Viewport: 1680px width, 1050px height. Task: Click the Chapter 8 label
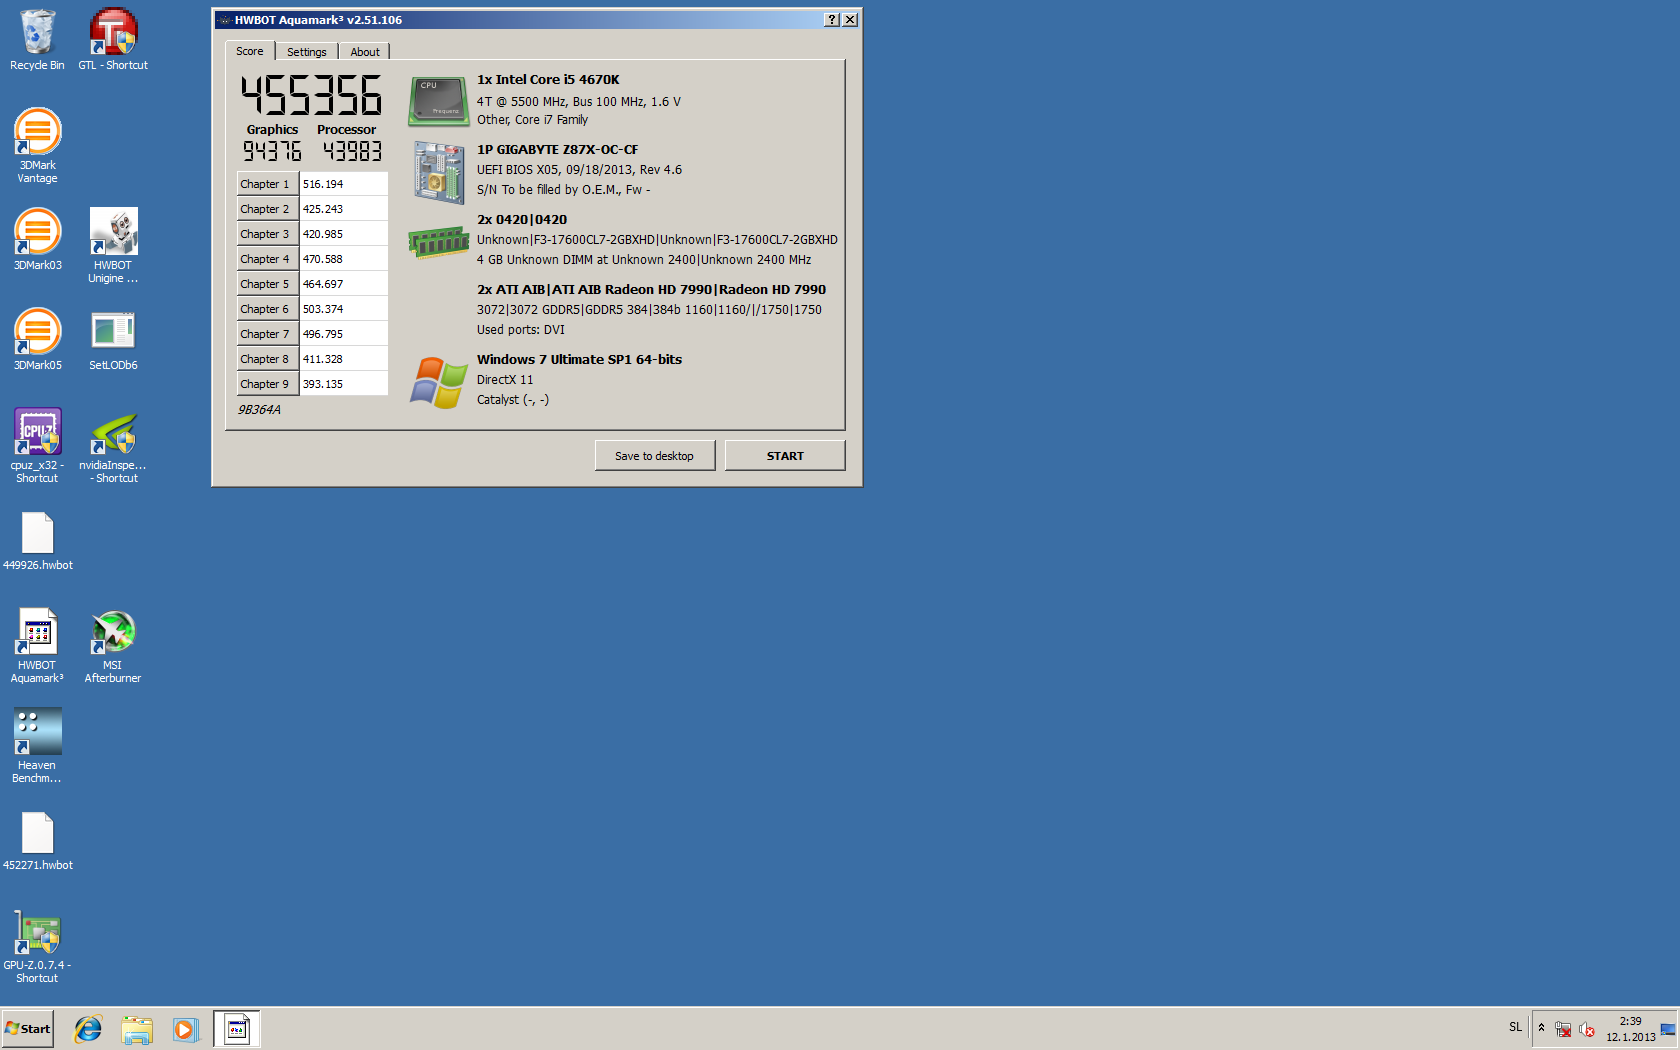267,359
